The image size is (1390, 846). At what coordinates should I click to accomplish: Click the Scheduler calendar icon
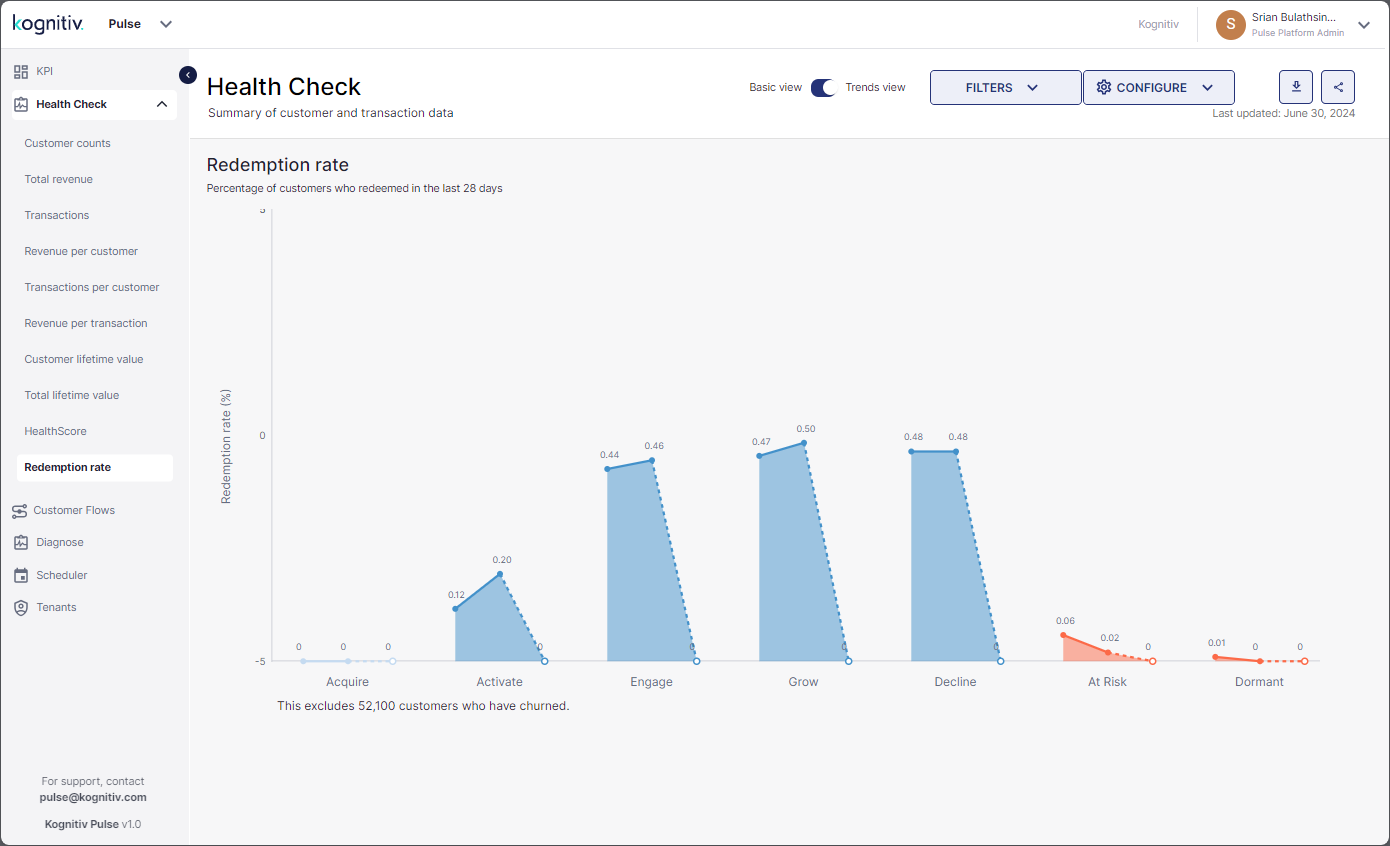pos(21,575)
